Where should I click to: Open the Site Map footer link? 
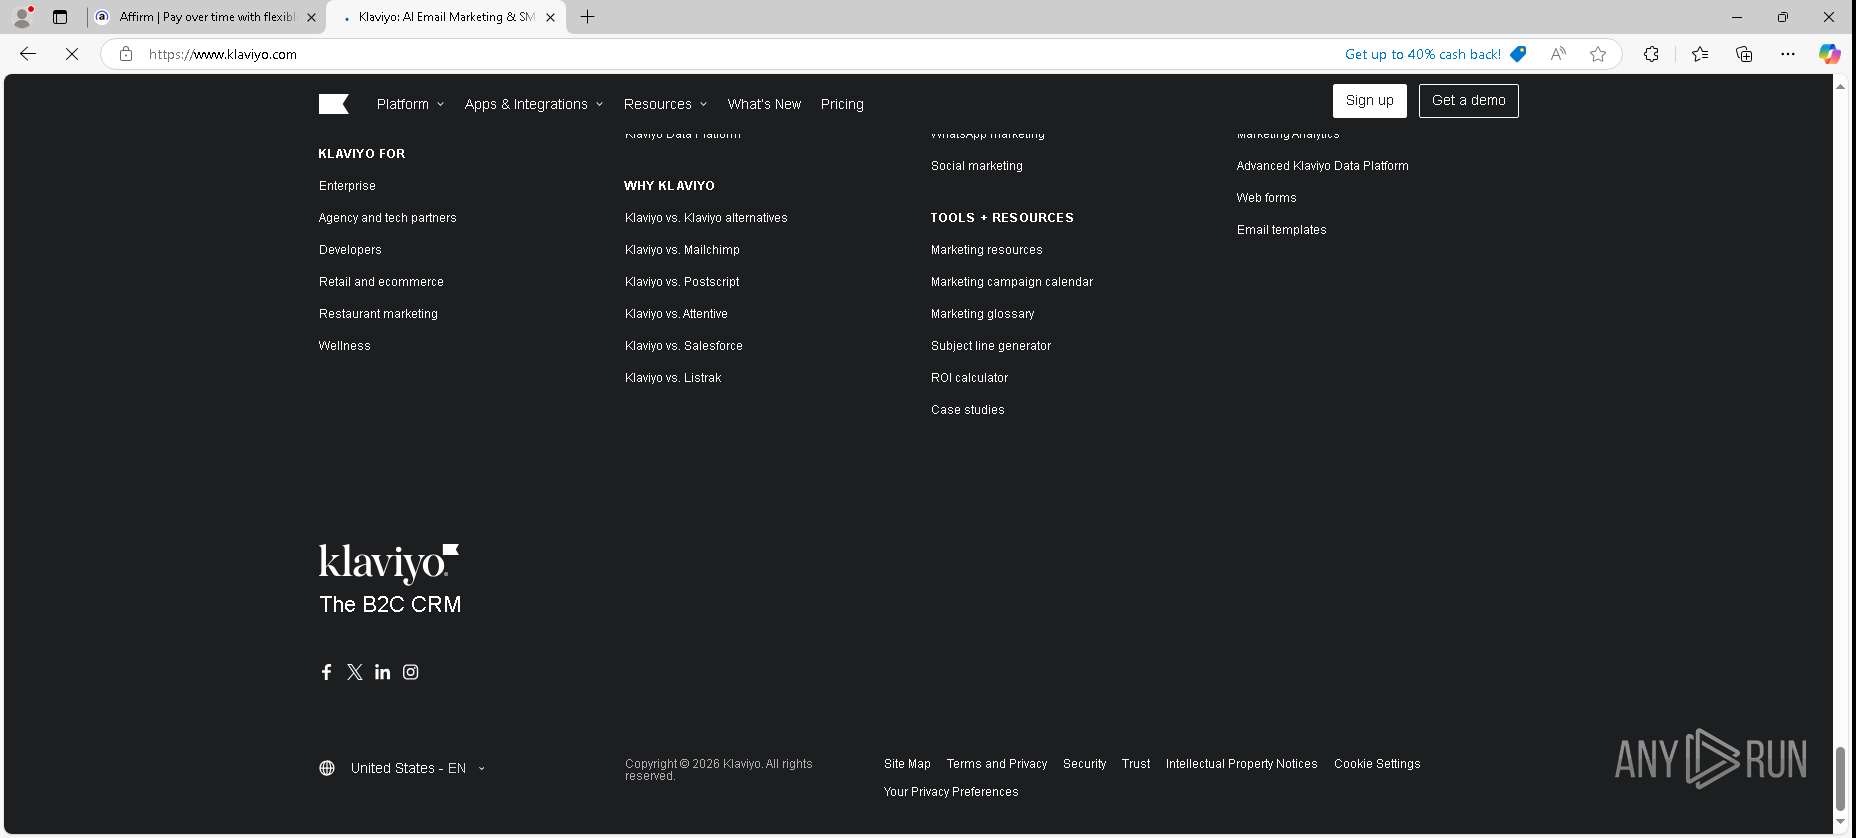[907, 764]
